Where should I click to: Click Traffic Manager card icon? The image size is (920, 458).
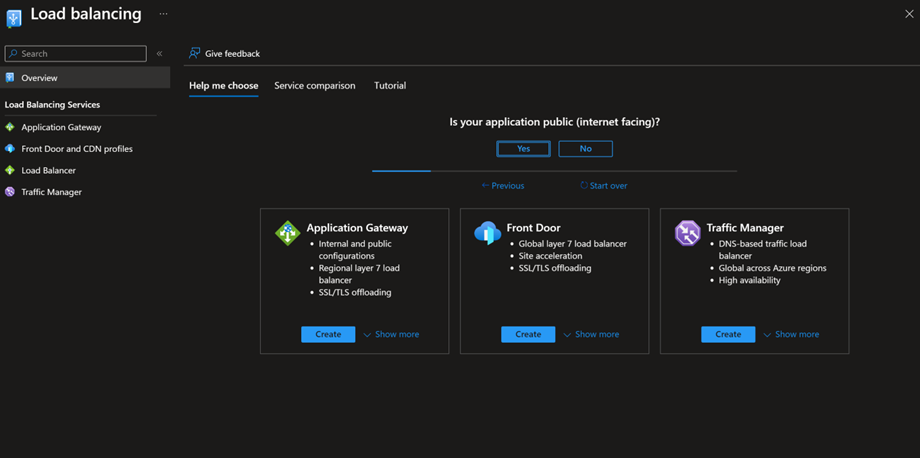click(688, 233)
